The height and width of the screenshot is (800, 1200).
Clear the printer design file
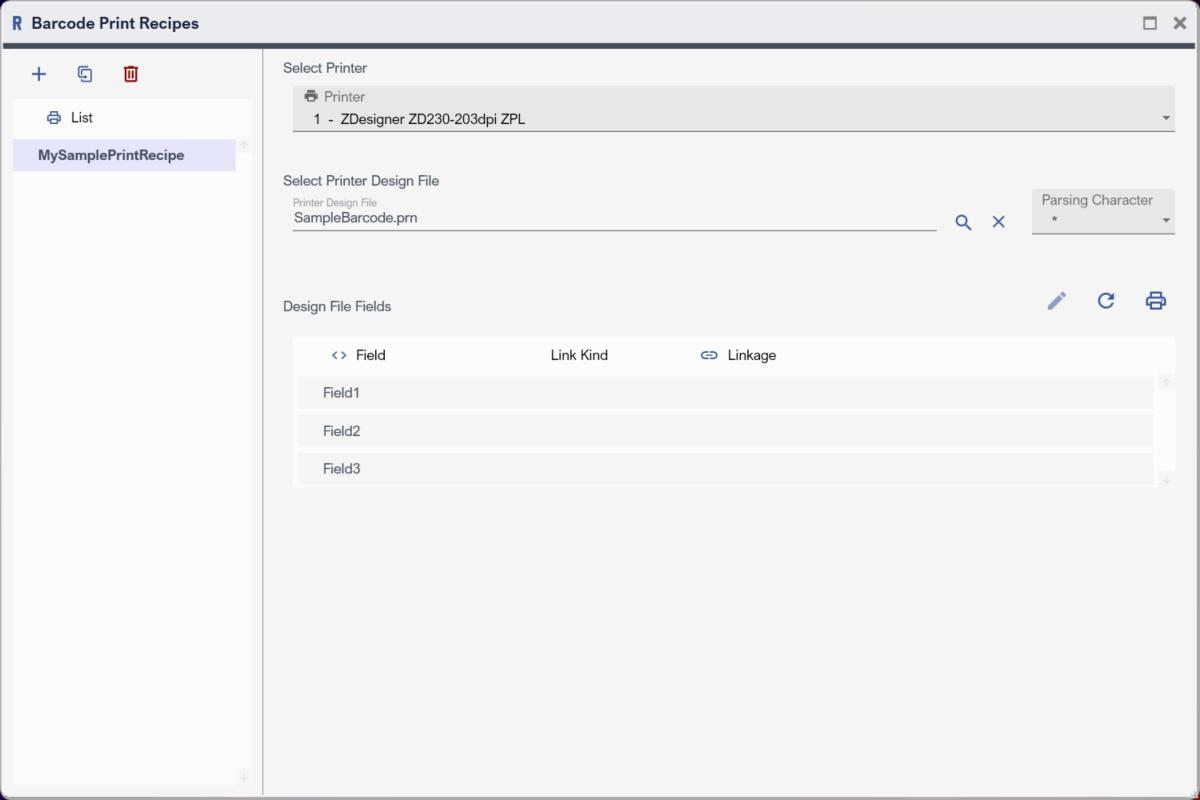point(998,222)
